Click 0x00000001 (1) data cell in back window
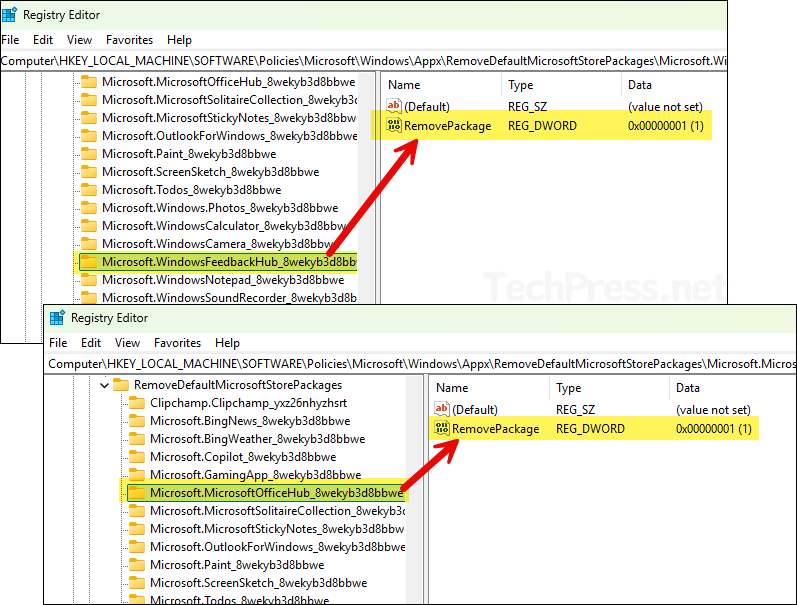The image size is (797, 605). point(665,126)
